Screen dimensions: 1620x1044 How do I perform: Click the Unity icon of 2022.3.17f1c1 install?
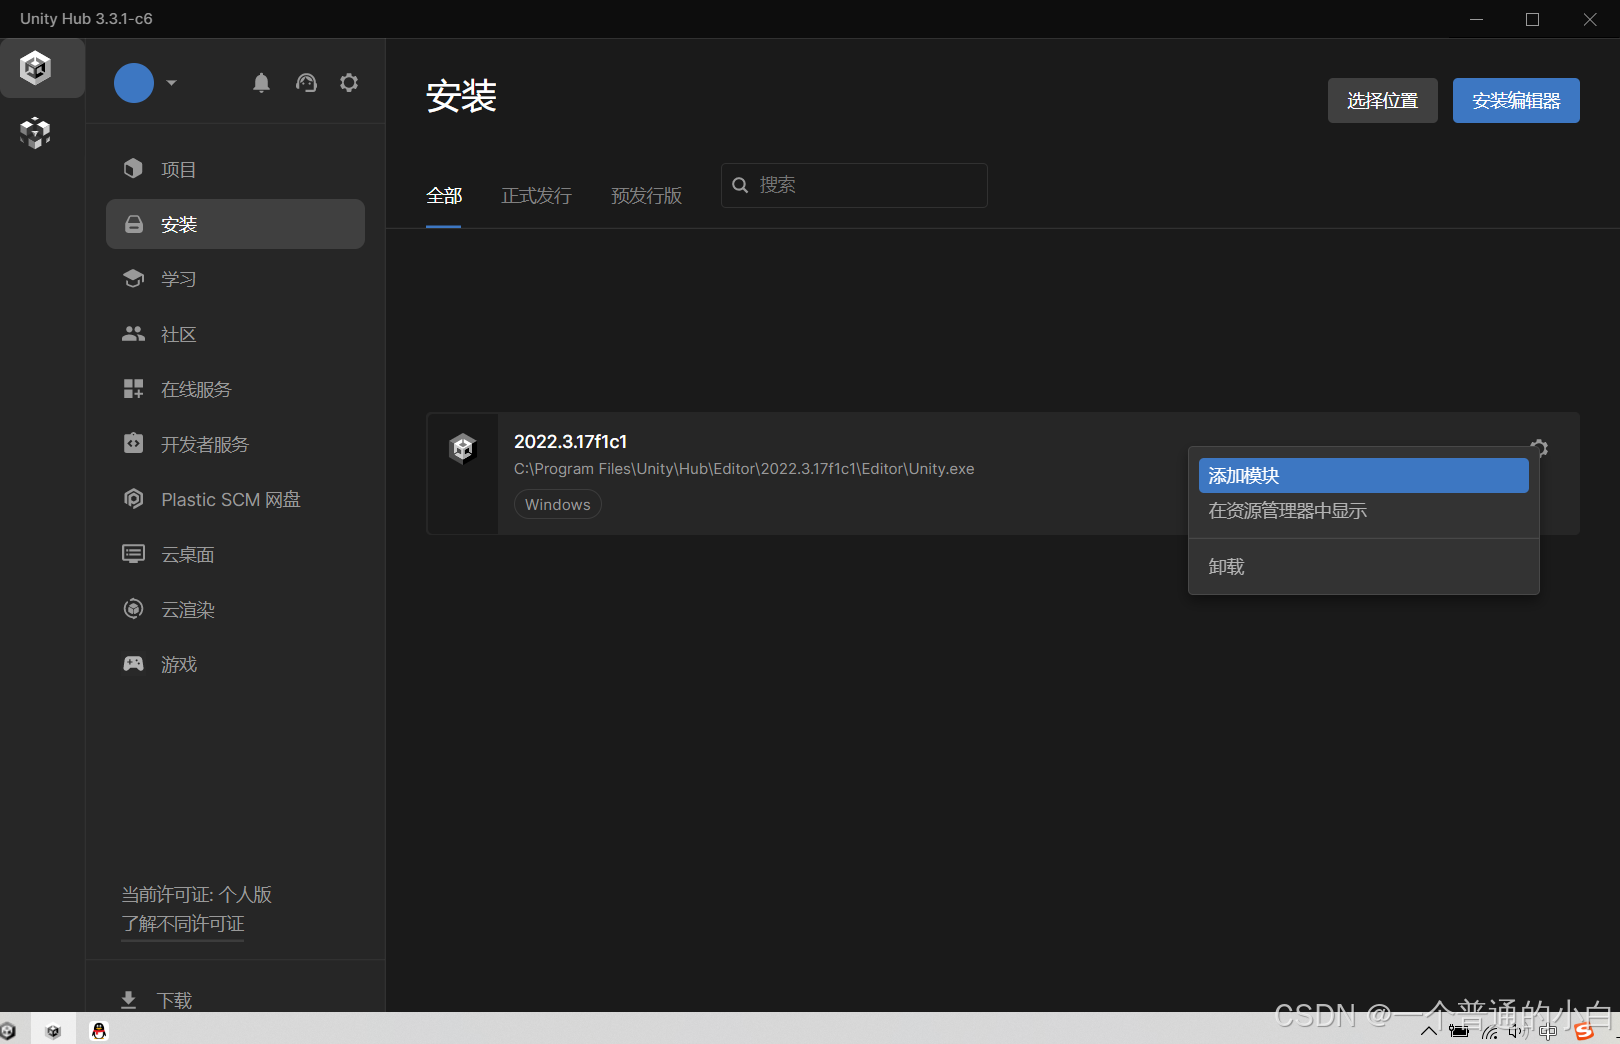click(x=463, y=448)
